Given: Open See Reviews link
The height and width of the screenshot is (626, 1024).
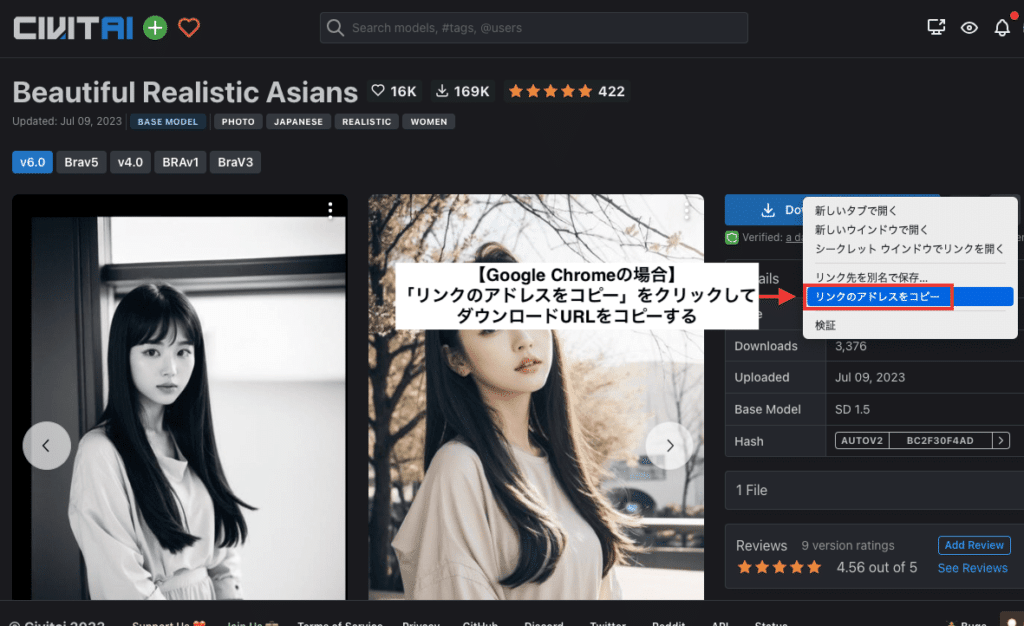Looking at the screenshot, I should coord(972,568).
